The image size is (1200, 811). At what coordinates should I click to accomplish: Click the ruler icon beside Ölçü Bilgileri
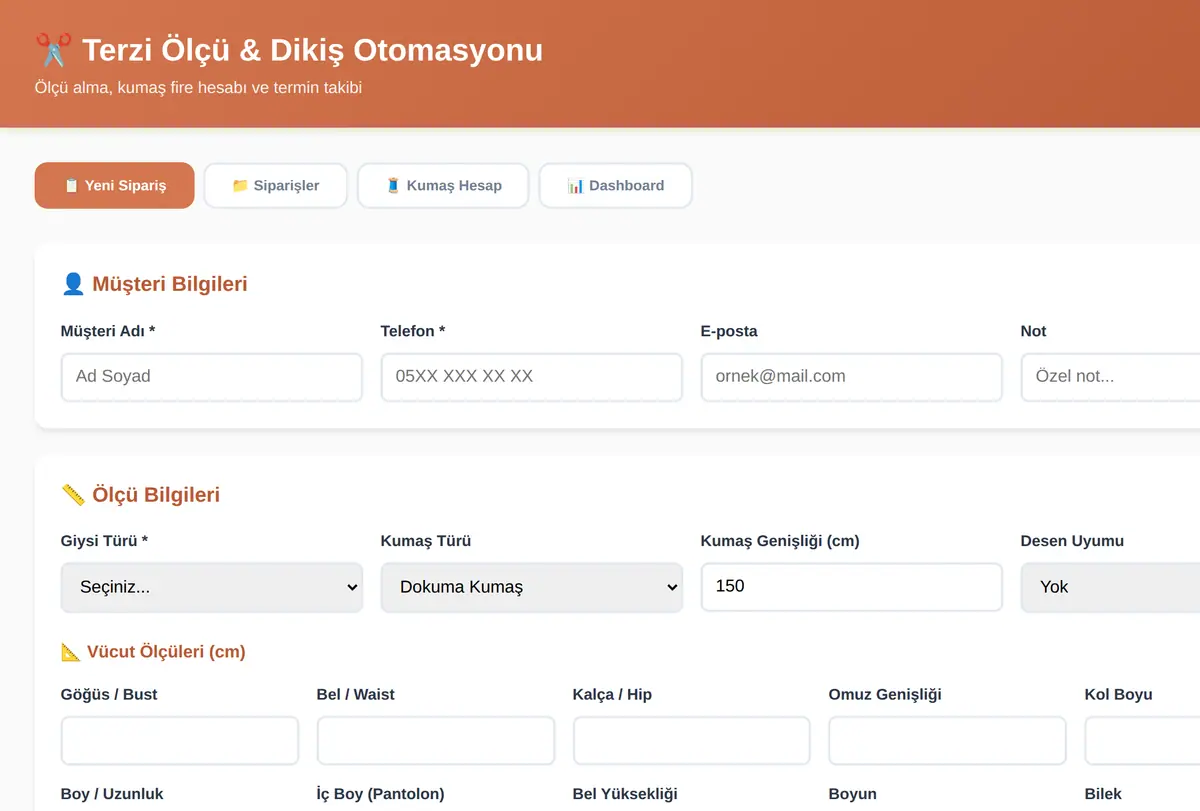[x=73, y=495]
